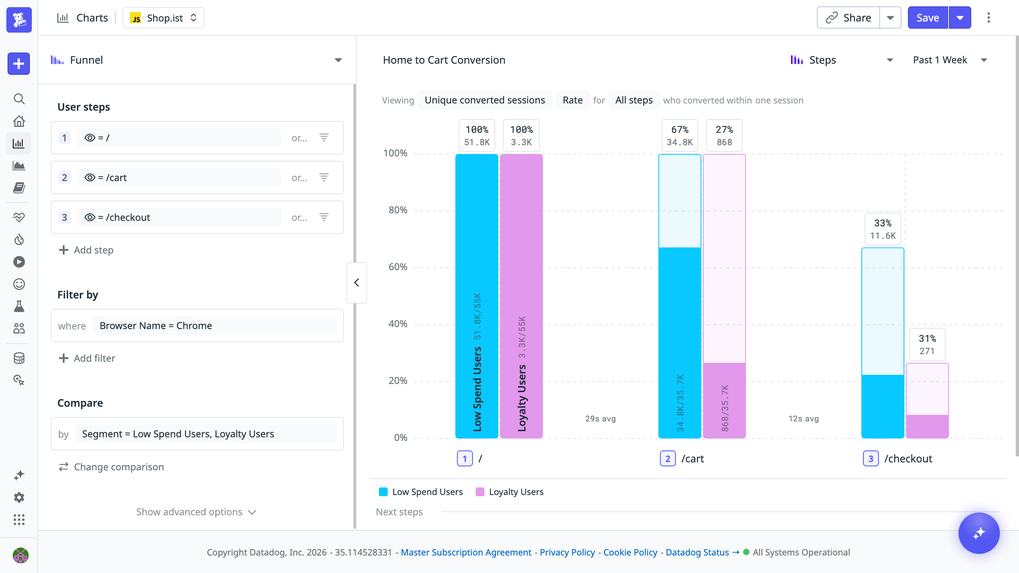1019x573 pixels.
Task: Click the Datadog logo icon
Action: coord(19,19)
